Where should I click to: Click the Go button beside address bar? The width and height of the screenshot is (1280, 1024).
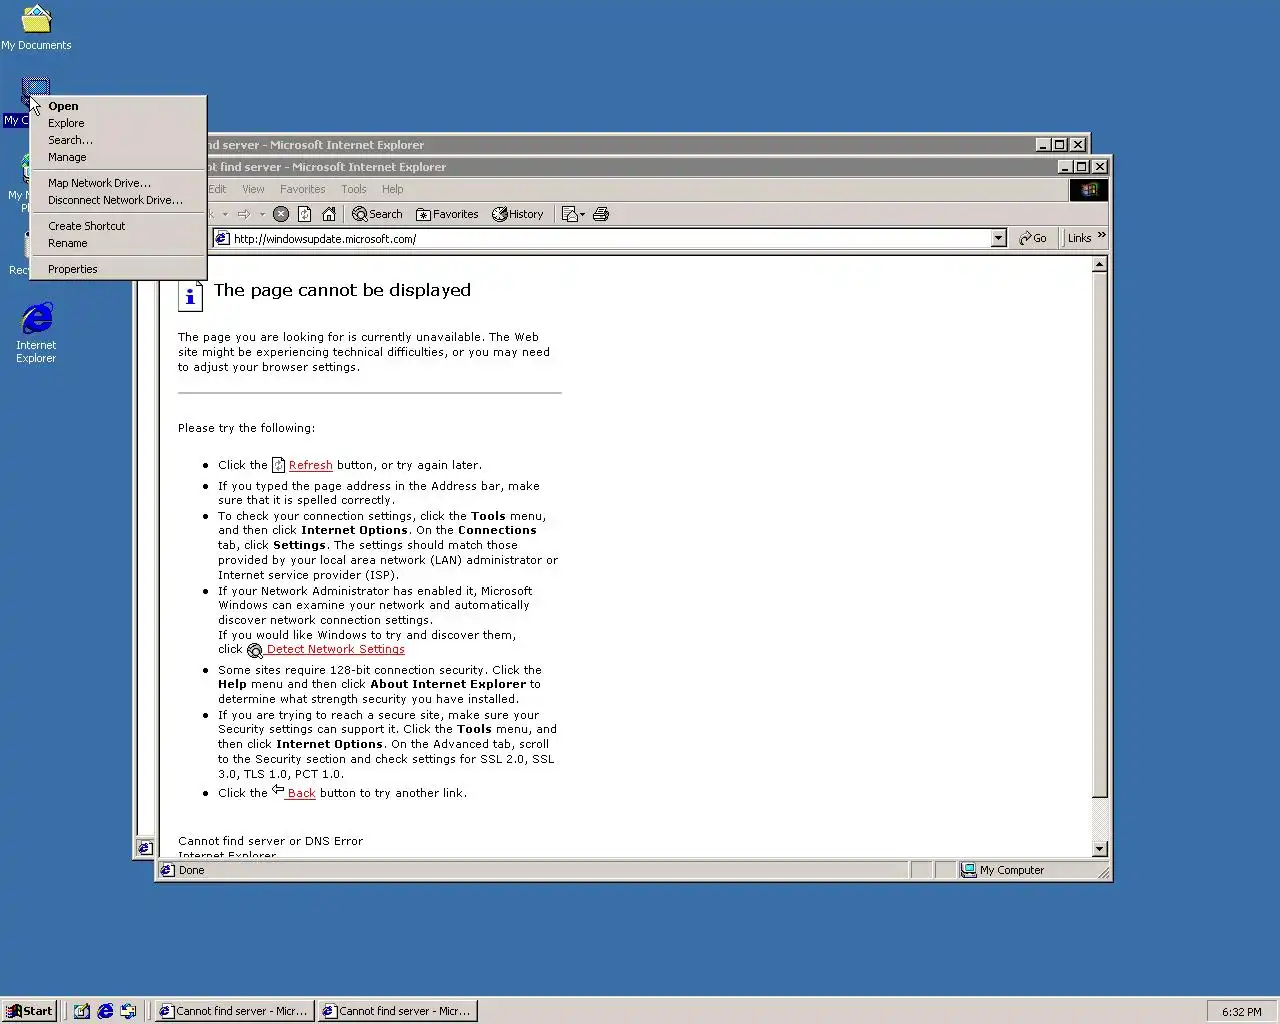click(x=1033, y=238)
